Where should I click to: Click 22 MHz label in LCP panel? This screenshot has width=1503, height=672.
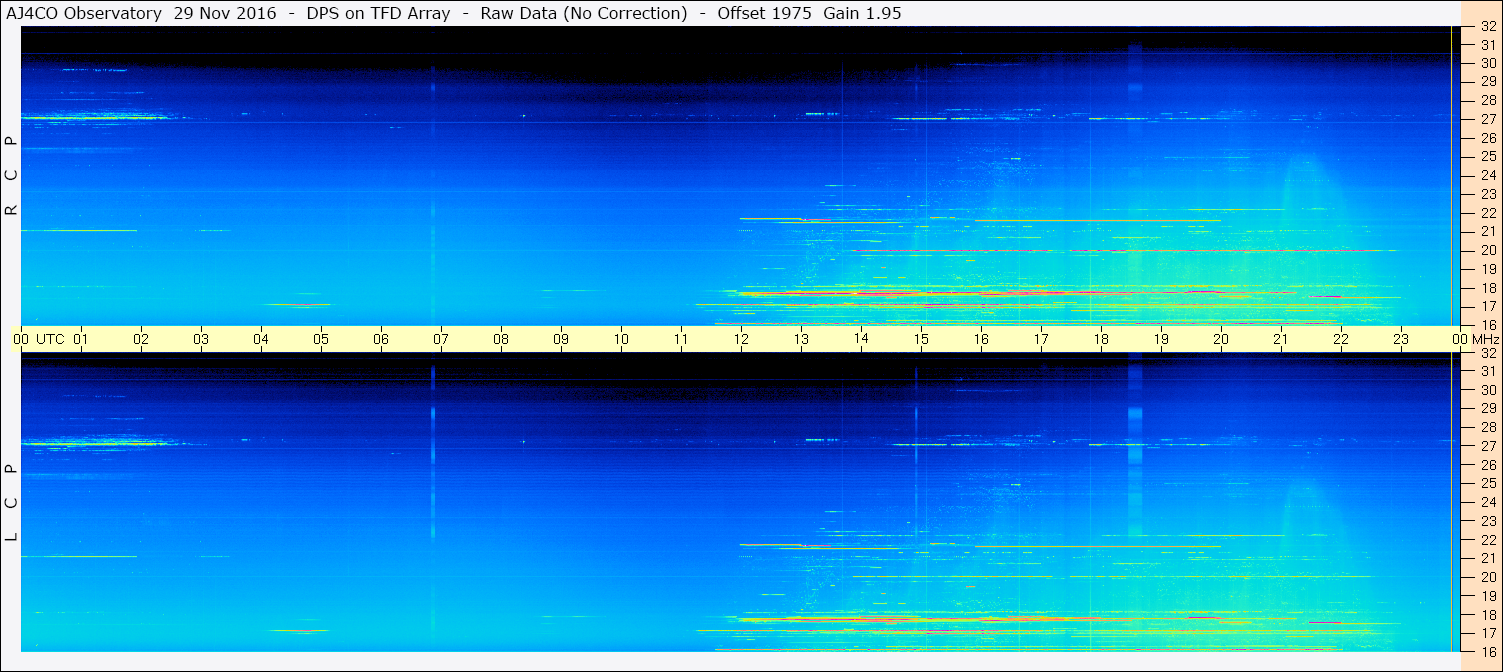click(1487, 540)
